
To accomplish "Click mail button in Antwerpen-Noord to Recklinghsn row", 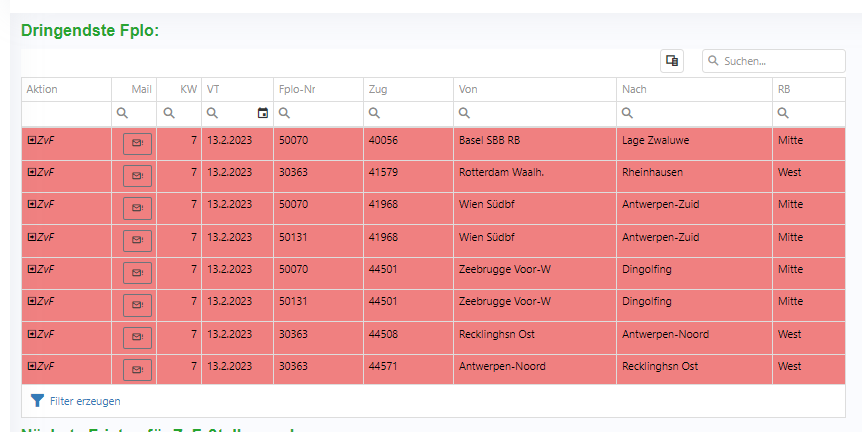I will tap(137, 370).
